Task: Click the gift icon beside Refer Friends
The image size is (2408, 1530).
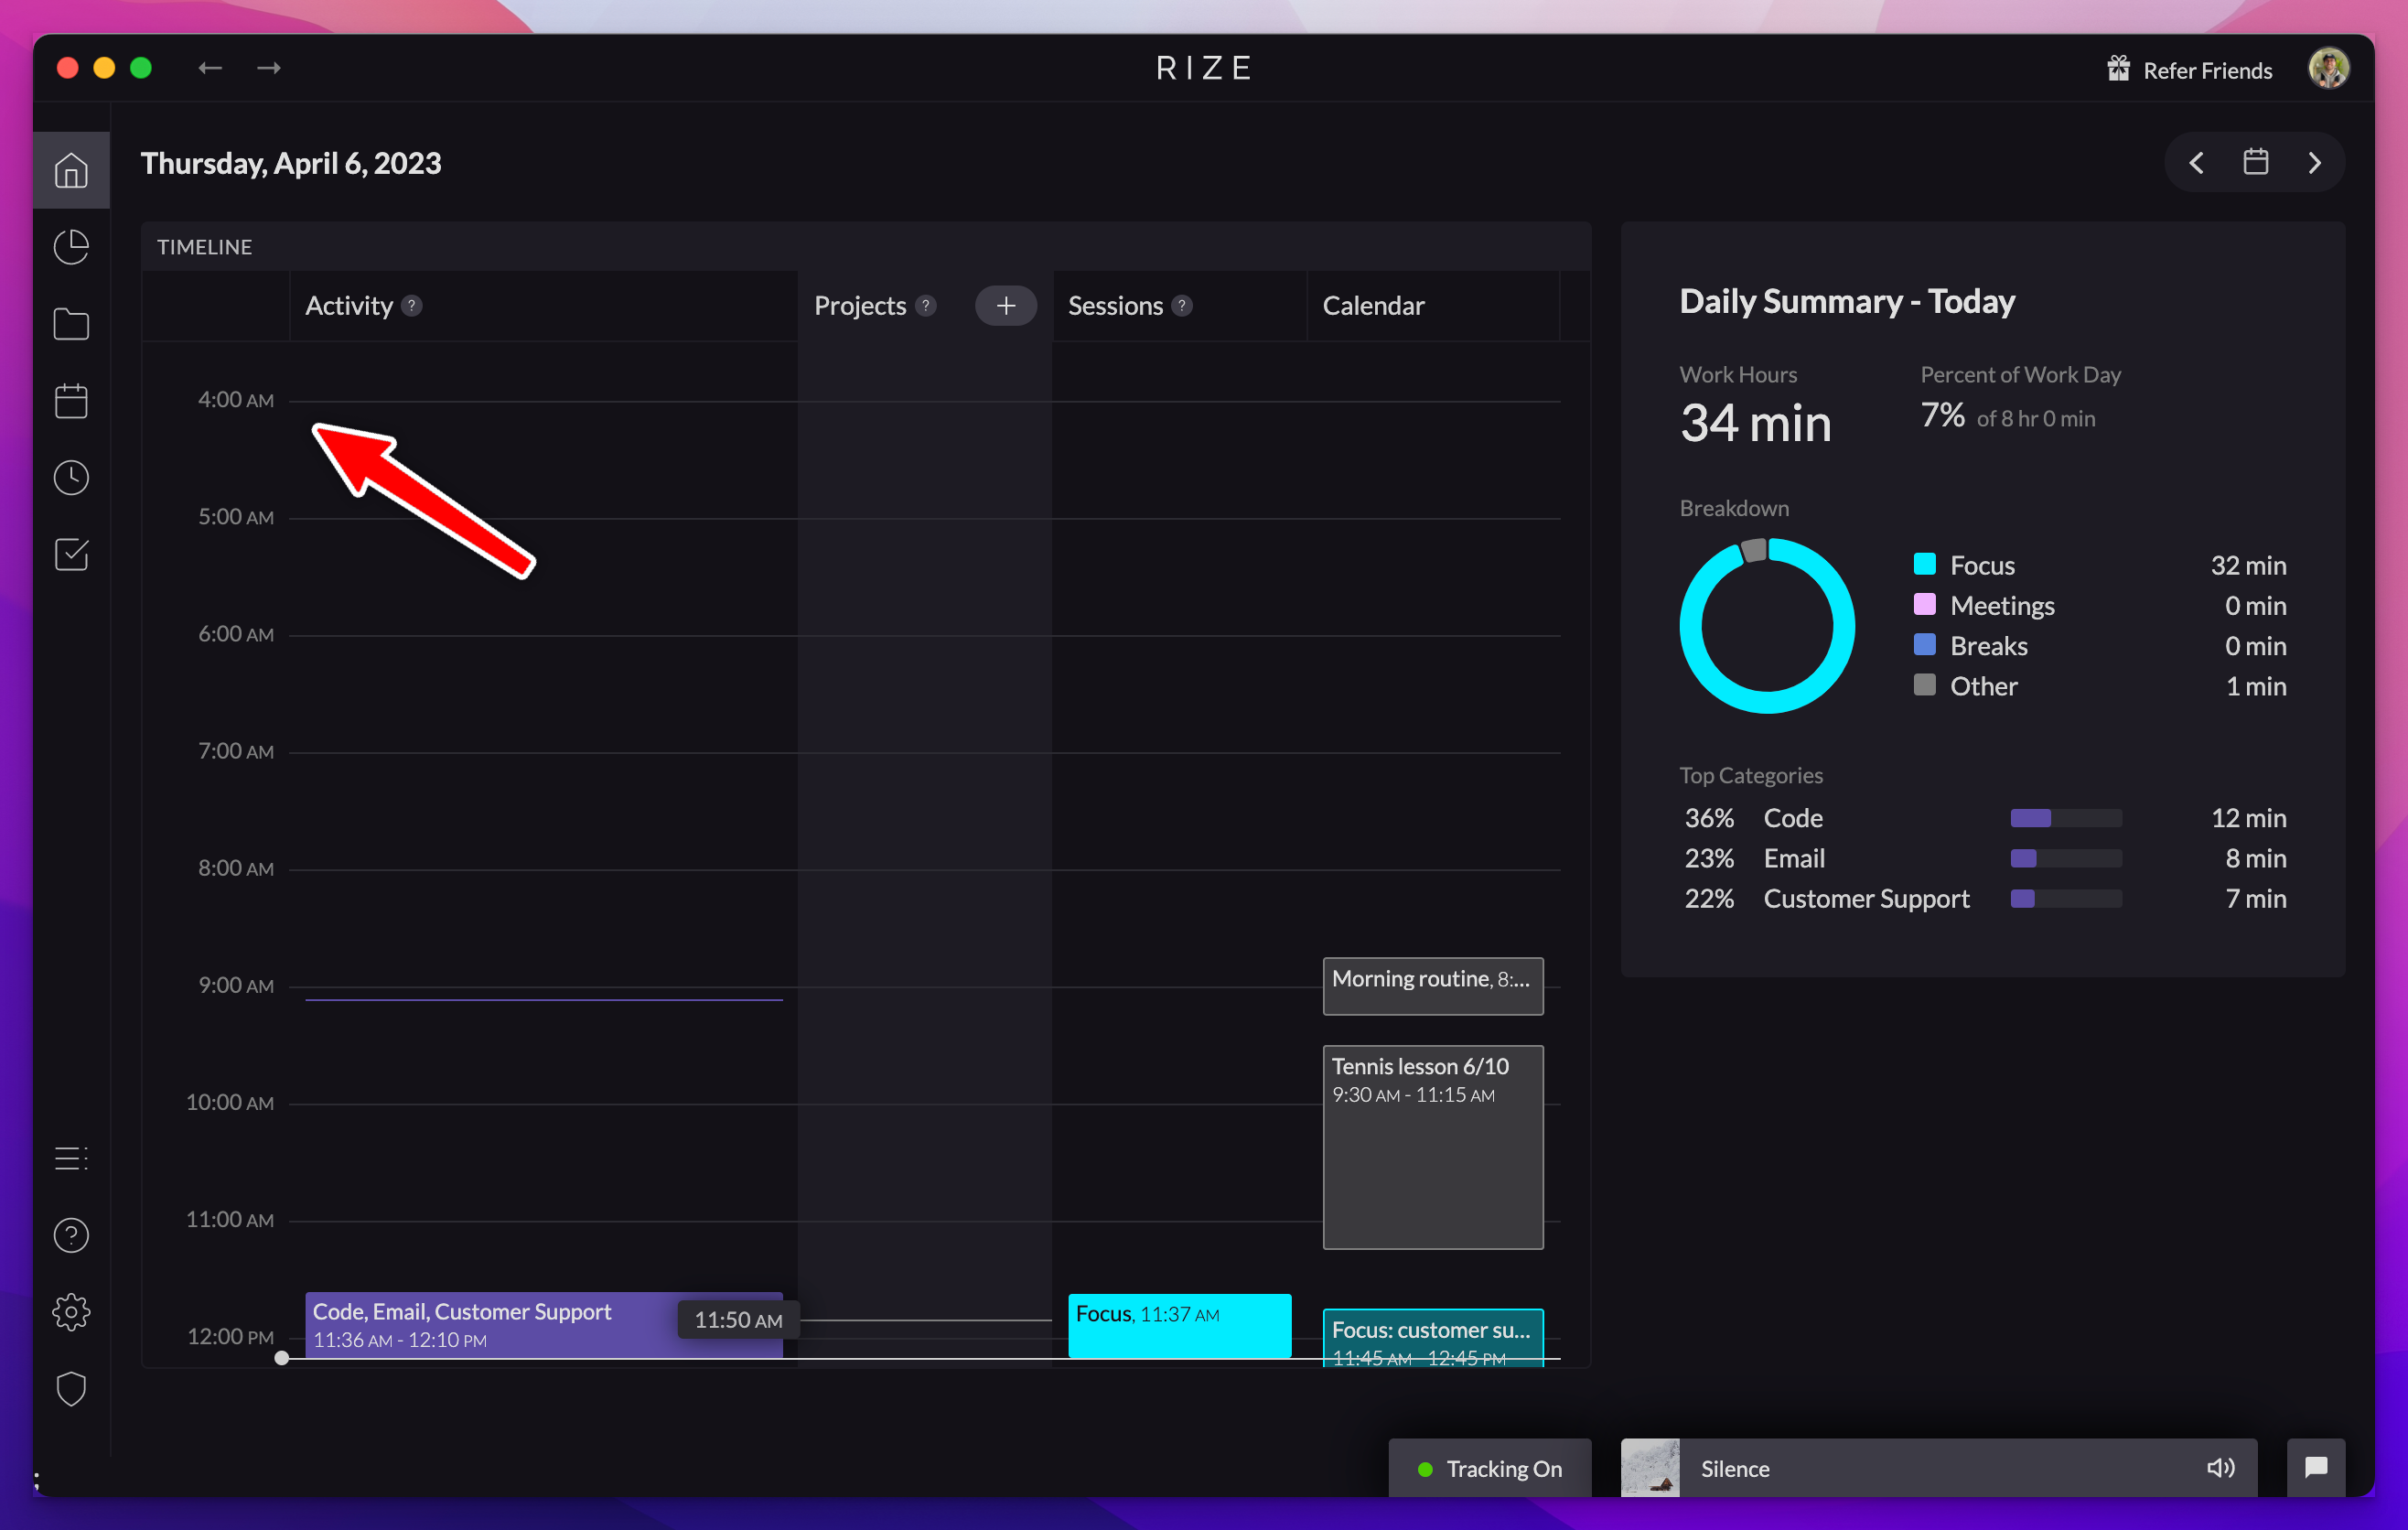Action: click(x=2118, y=69)
